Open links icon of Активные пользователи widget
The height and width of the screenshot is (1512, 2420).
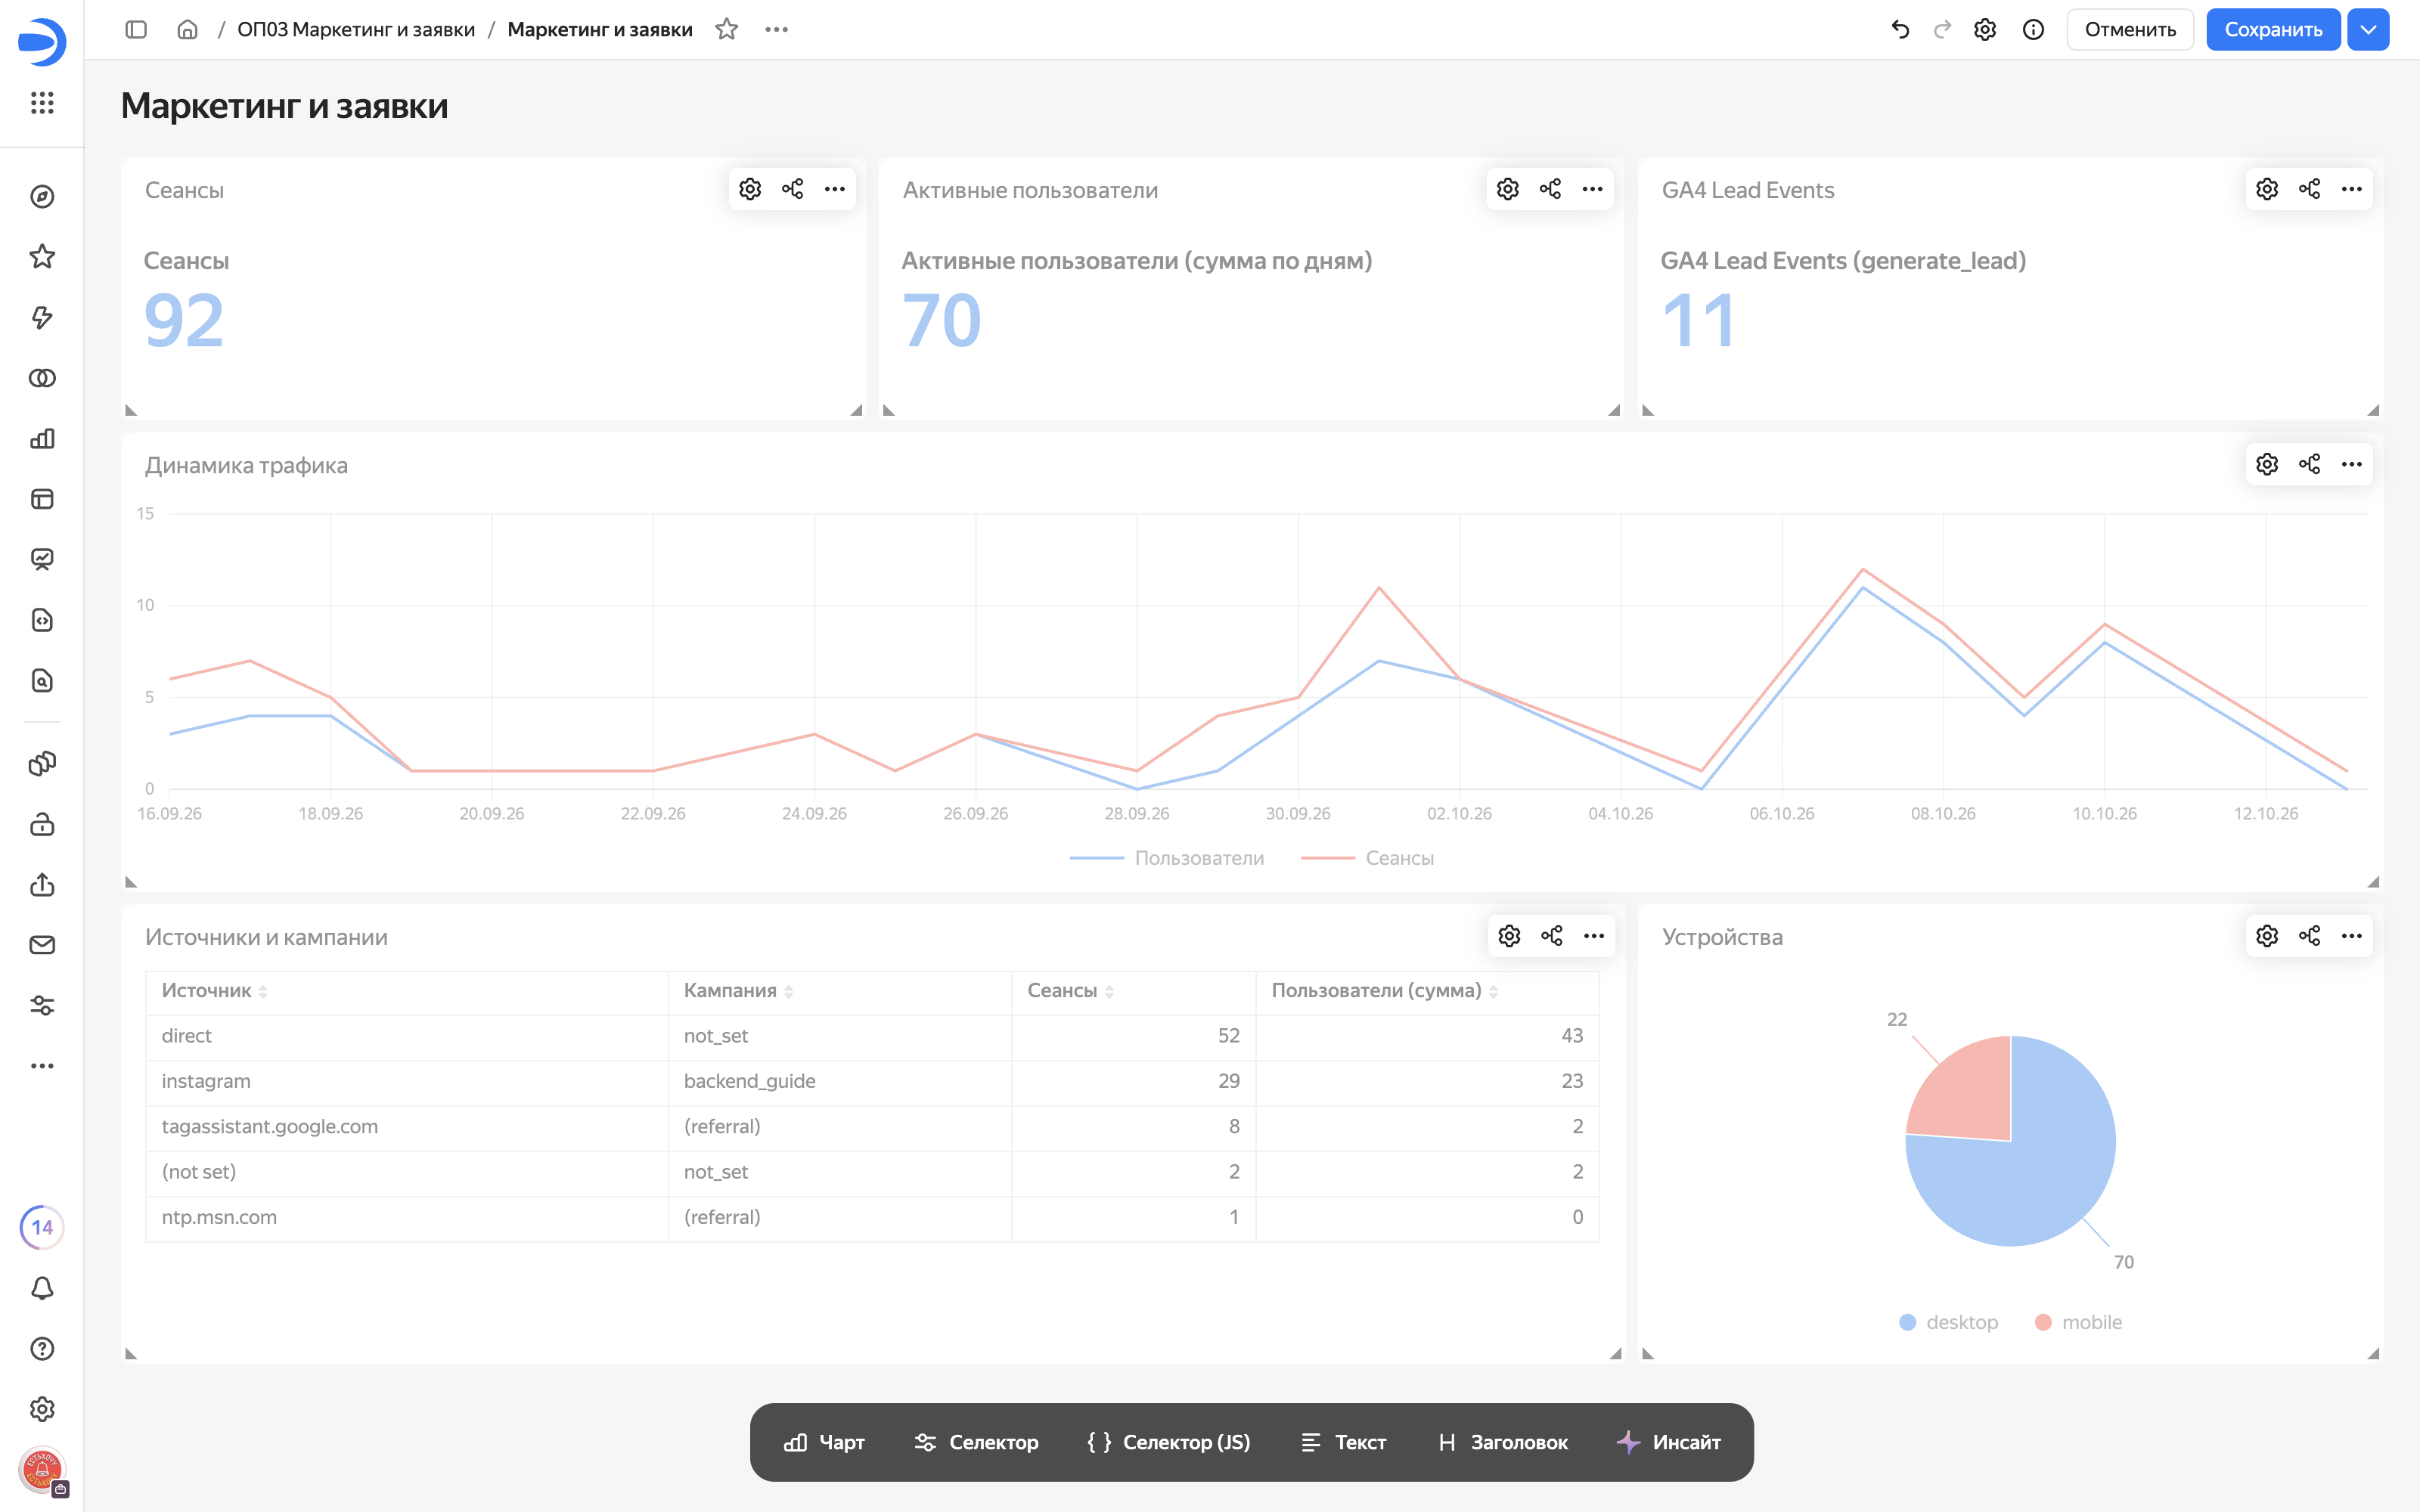[1550, 189]
